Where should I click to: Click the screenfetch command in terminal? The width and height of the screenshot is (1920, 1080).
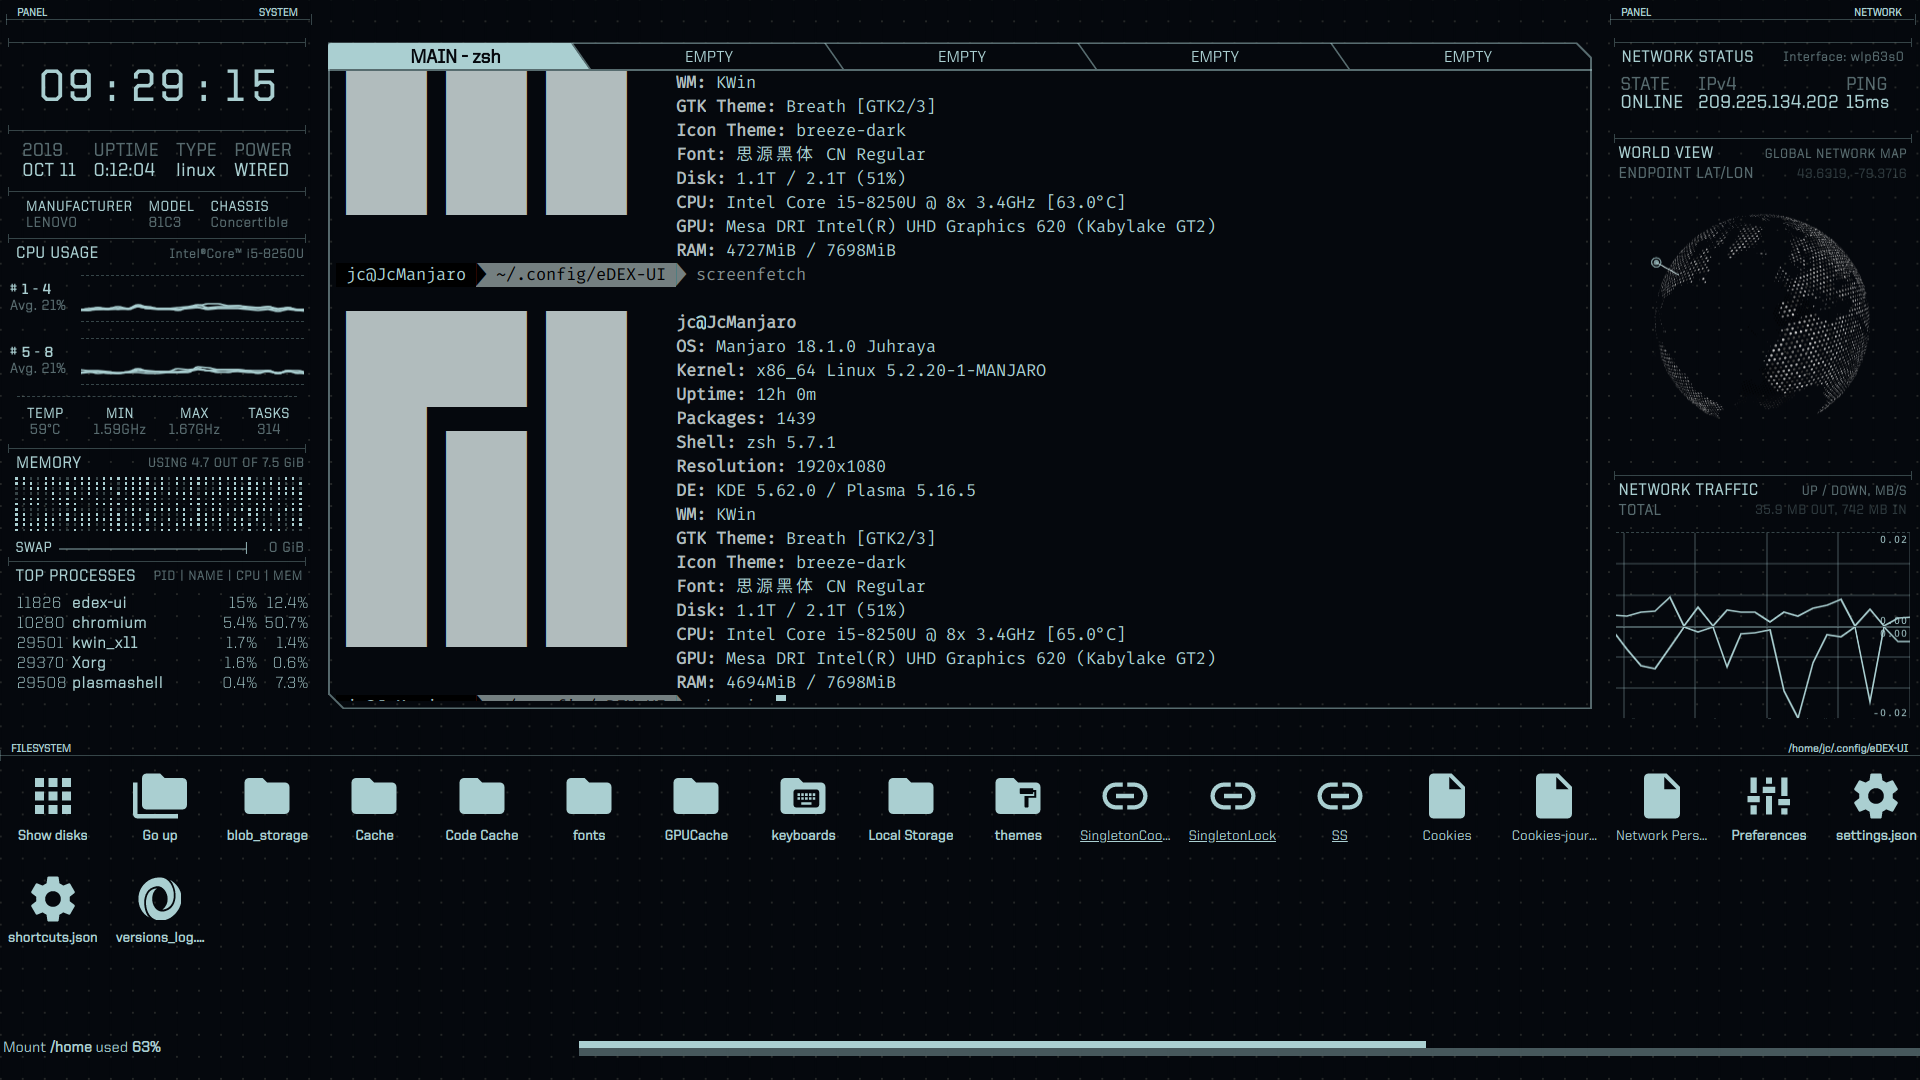coord(751,275)
